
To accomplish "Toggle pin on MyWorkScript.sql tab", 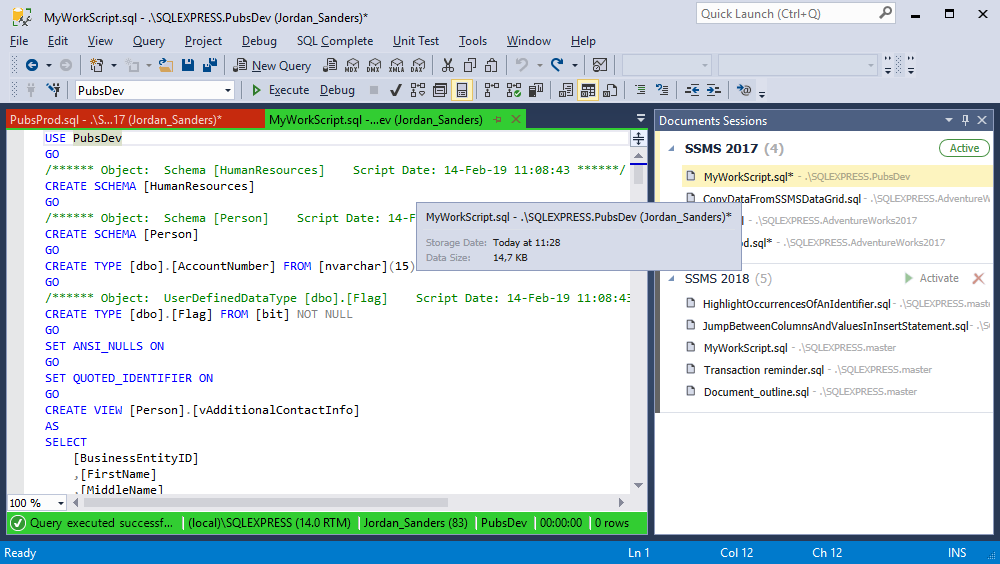I will [x=497, y=120].
